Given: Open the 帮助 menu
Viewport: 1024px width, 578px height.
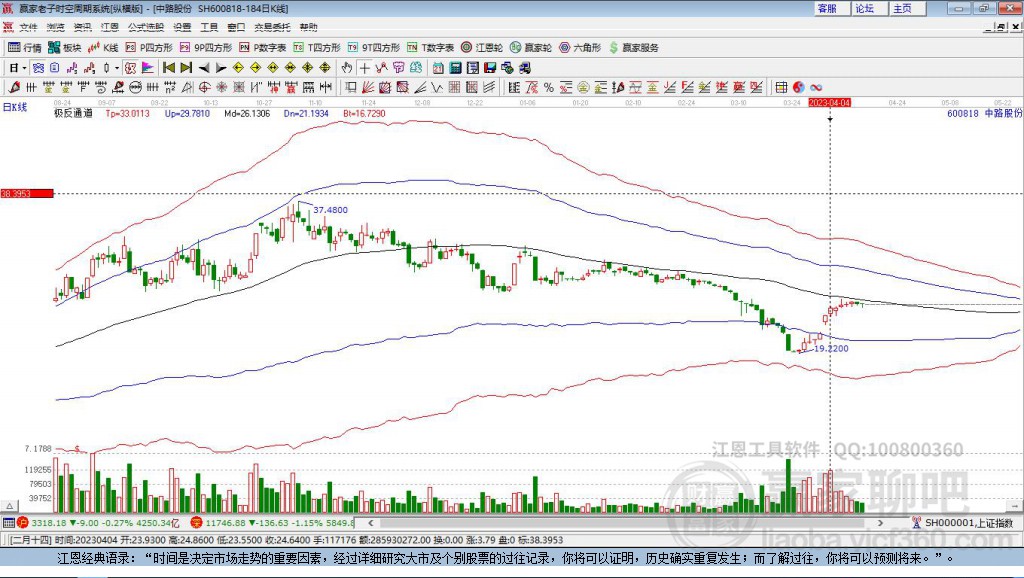Looking at the screenshot, I should [308, 27].
